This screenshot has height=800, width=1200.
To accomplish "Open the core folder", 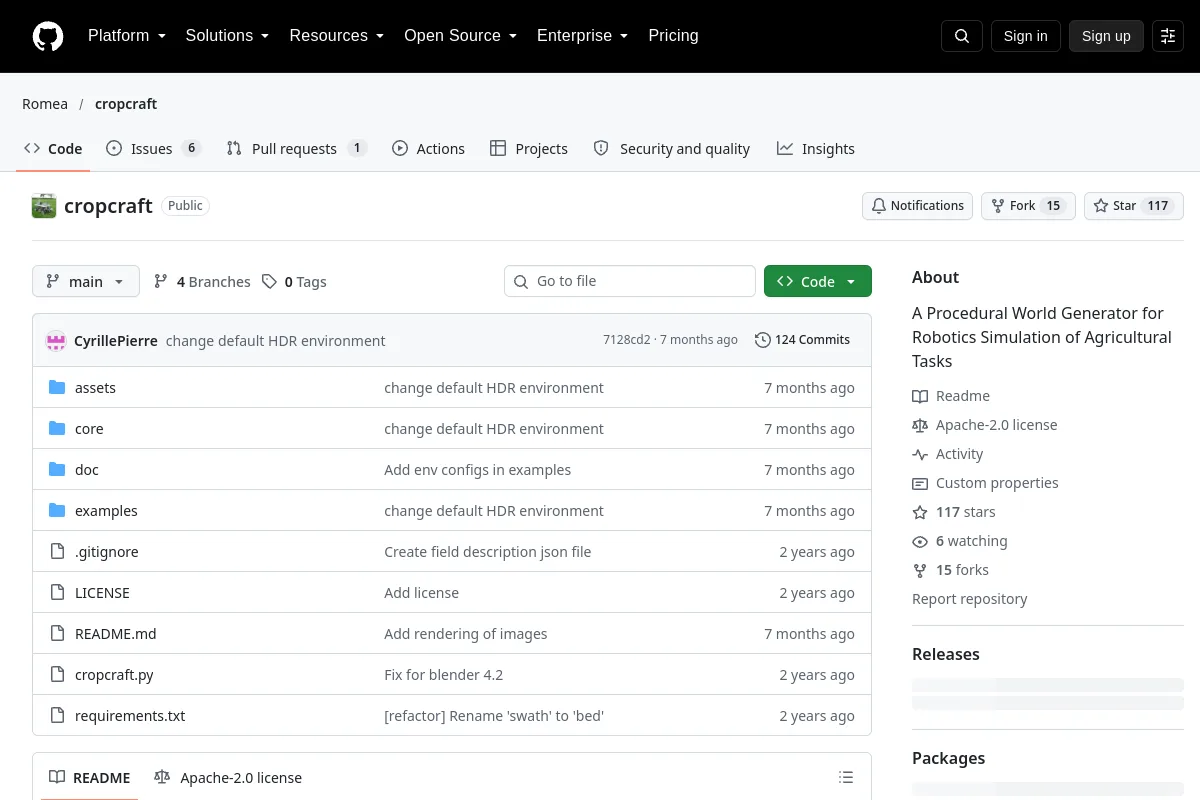I will [89, 429].
